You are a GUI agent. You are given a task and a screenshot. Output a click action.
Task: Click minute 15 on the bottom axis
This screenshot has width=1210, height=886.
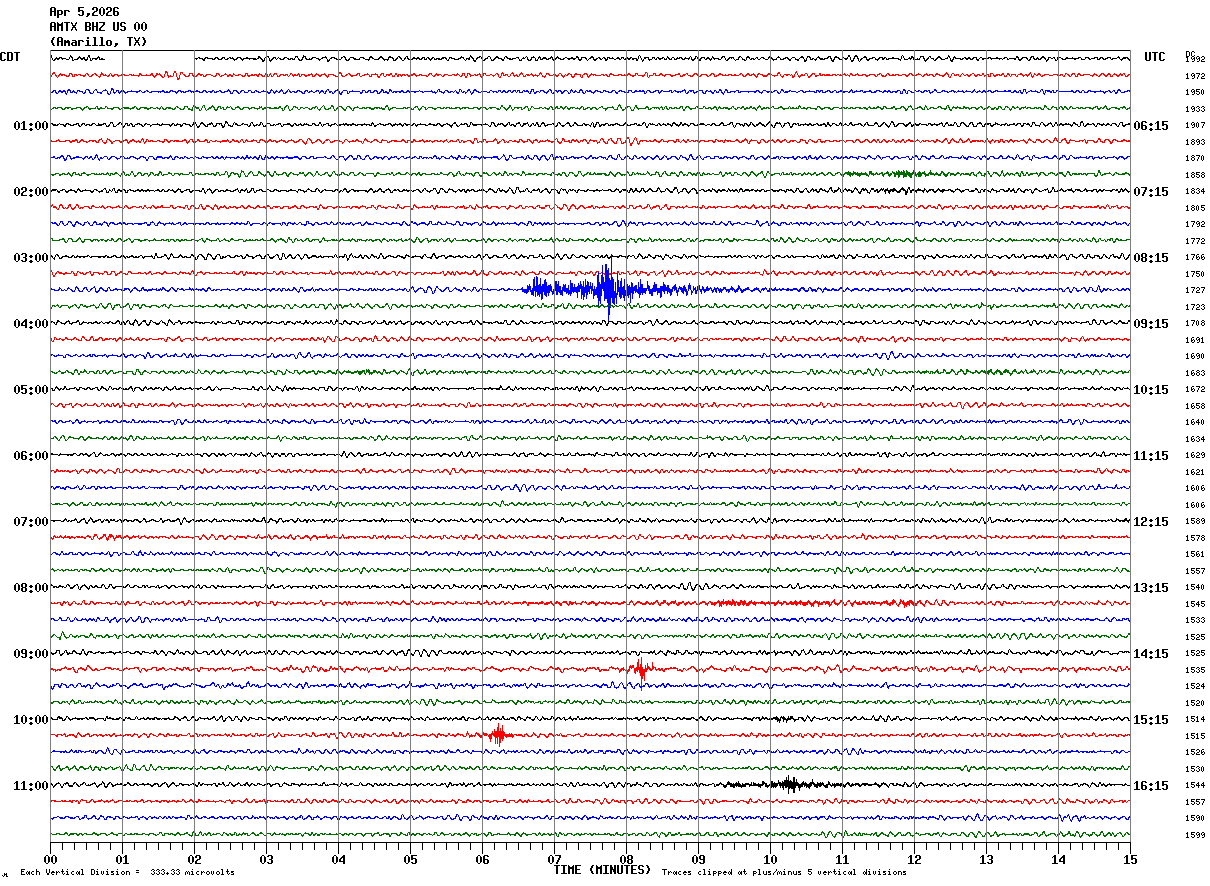coord(1130,858)
